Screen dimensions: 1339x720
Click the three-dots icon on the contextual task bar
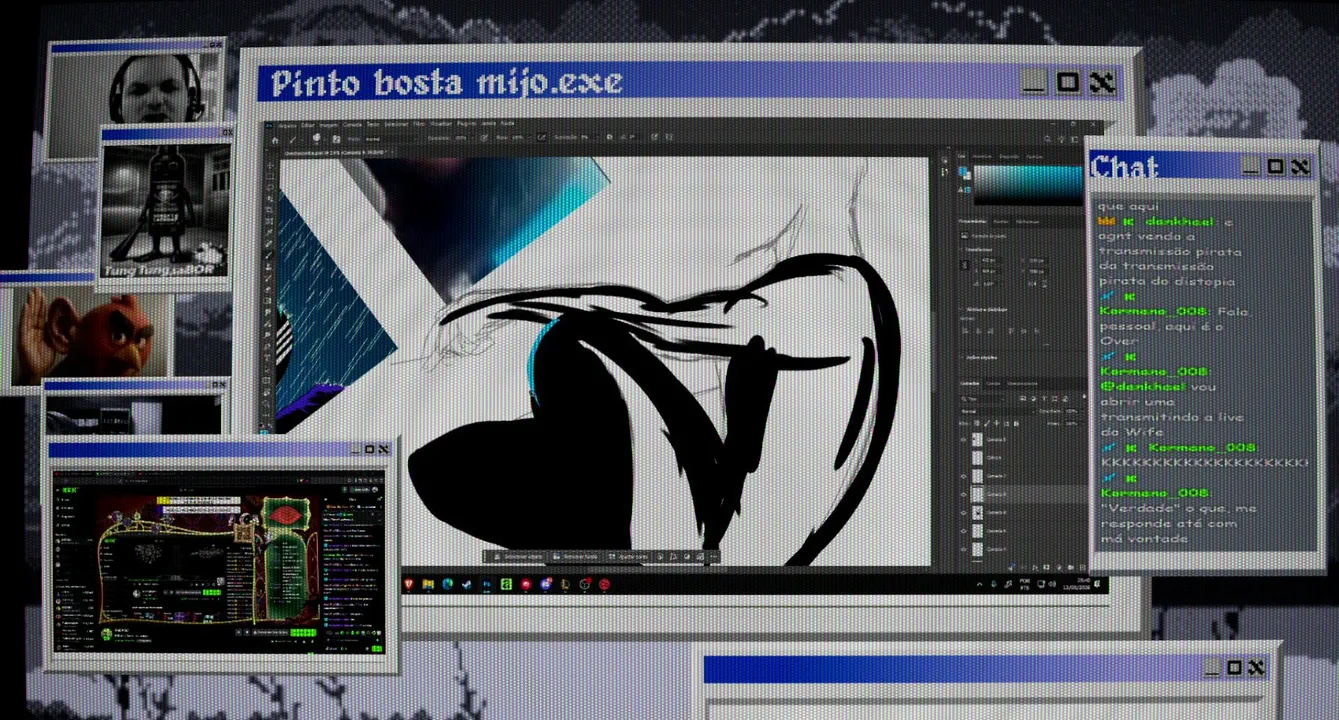click(714, 556)
